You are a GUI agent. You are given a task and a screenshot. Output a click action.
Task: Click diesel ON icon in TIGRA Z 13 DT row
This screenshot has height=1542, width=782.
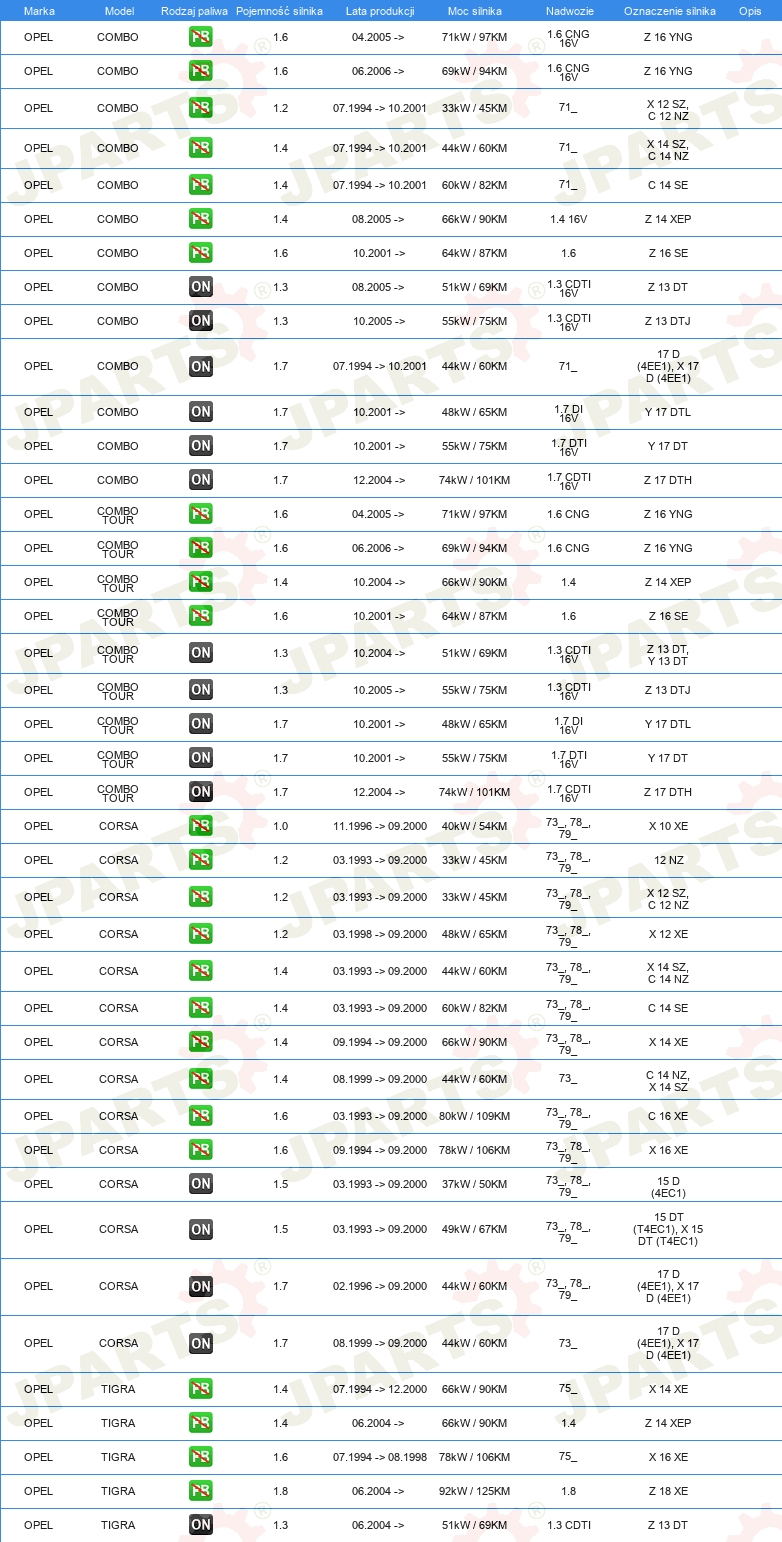coord(201,1525)
